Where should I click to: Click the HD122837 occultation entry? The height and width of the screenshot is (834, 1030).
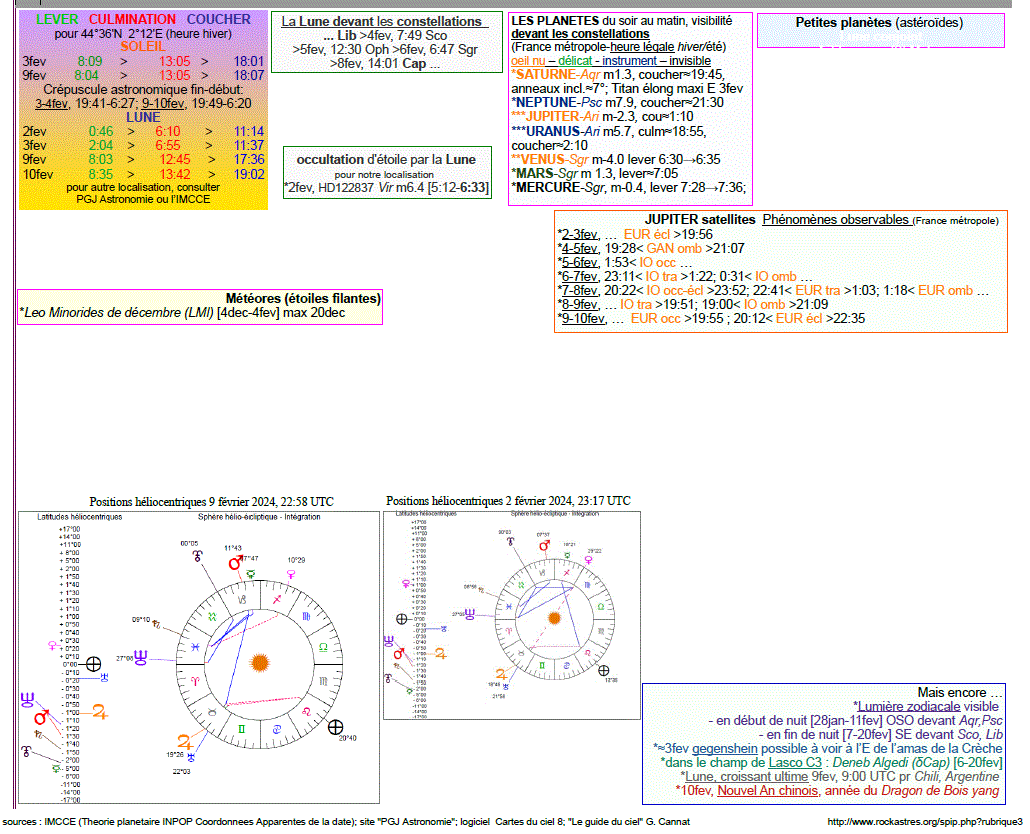(x=386, y=188)
